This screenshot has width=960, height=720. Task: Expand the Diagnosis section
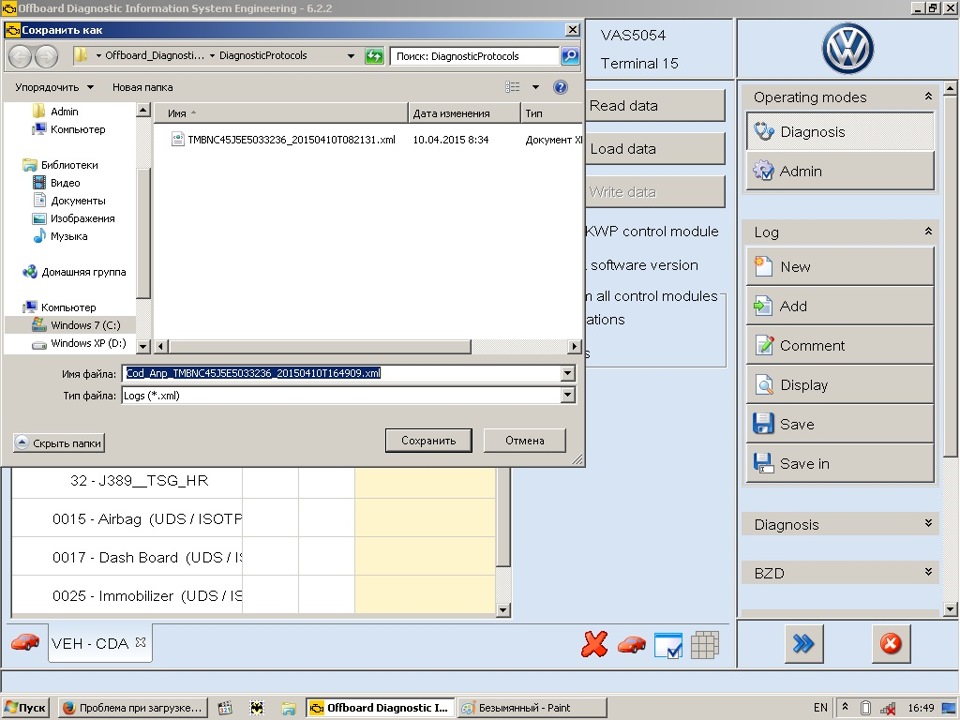pos(928,523)
